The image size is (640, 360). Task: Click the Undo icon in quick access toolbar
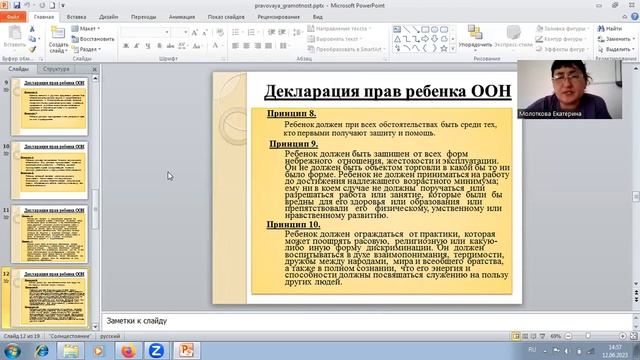[x=27, y=5]
